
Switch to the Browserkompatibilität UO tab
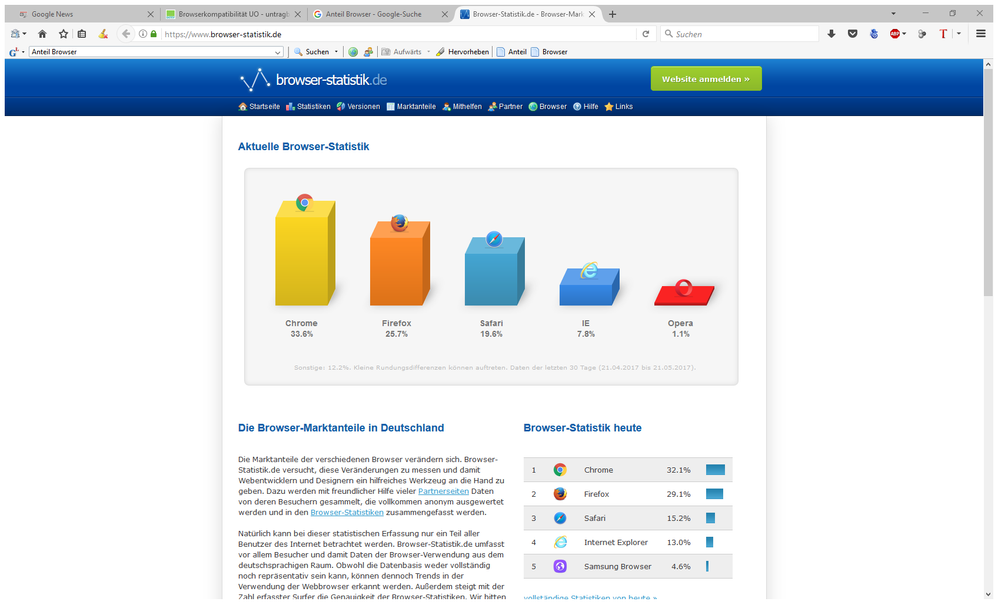233,14
